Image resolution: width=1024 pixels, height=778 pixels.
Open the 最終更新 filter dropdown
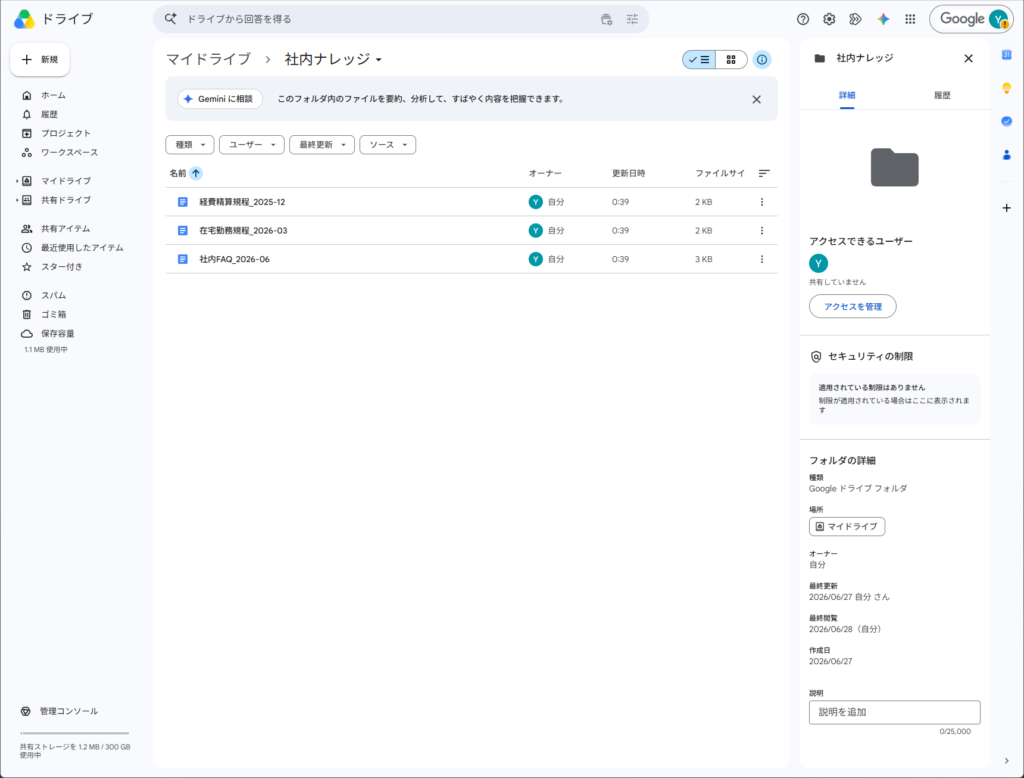[322, 144]
